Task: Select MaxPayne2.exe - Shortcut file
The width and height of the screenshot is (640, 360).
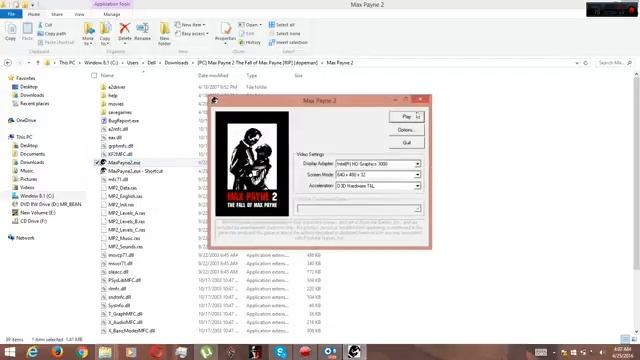Action: coord(135,171)
